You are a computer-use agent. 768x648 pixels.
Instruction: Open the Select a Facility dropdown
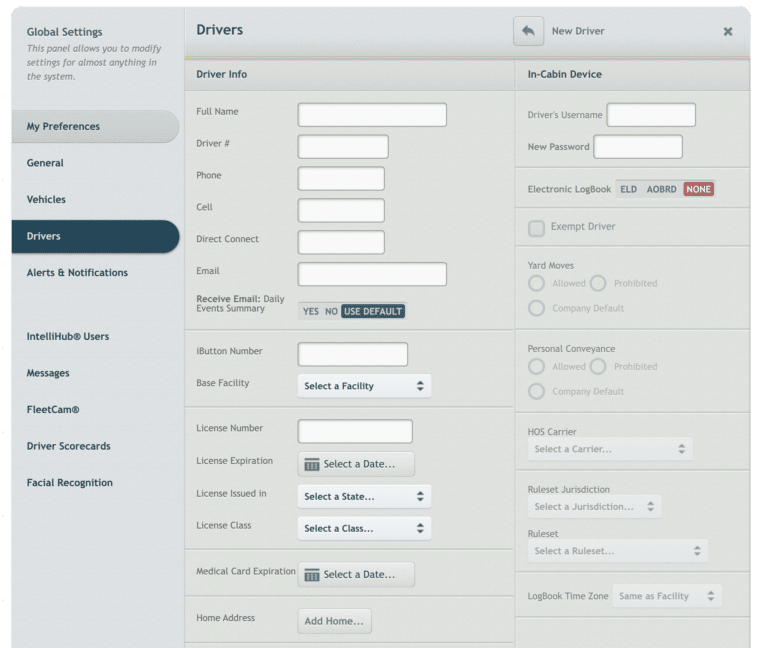pos(364,386)
